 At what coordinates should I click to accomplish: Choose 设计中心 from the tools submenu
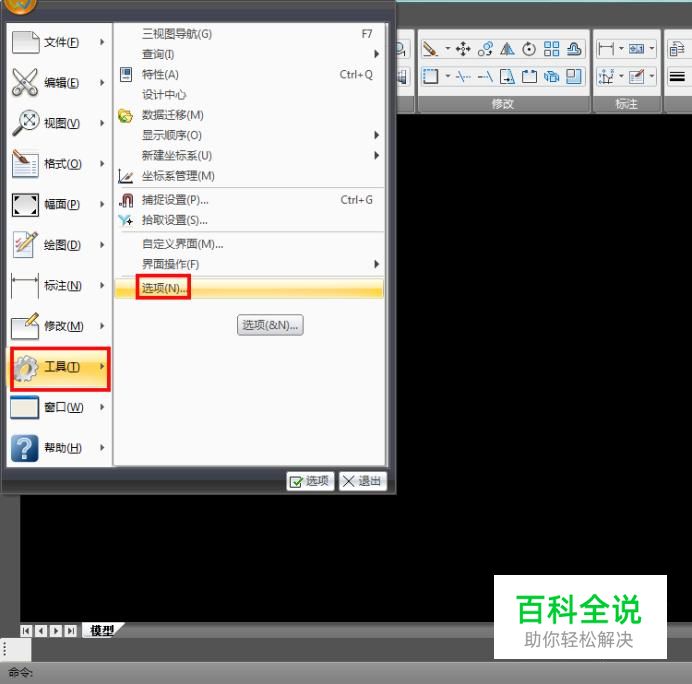point(249,94)
